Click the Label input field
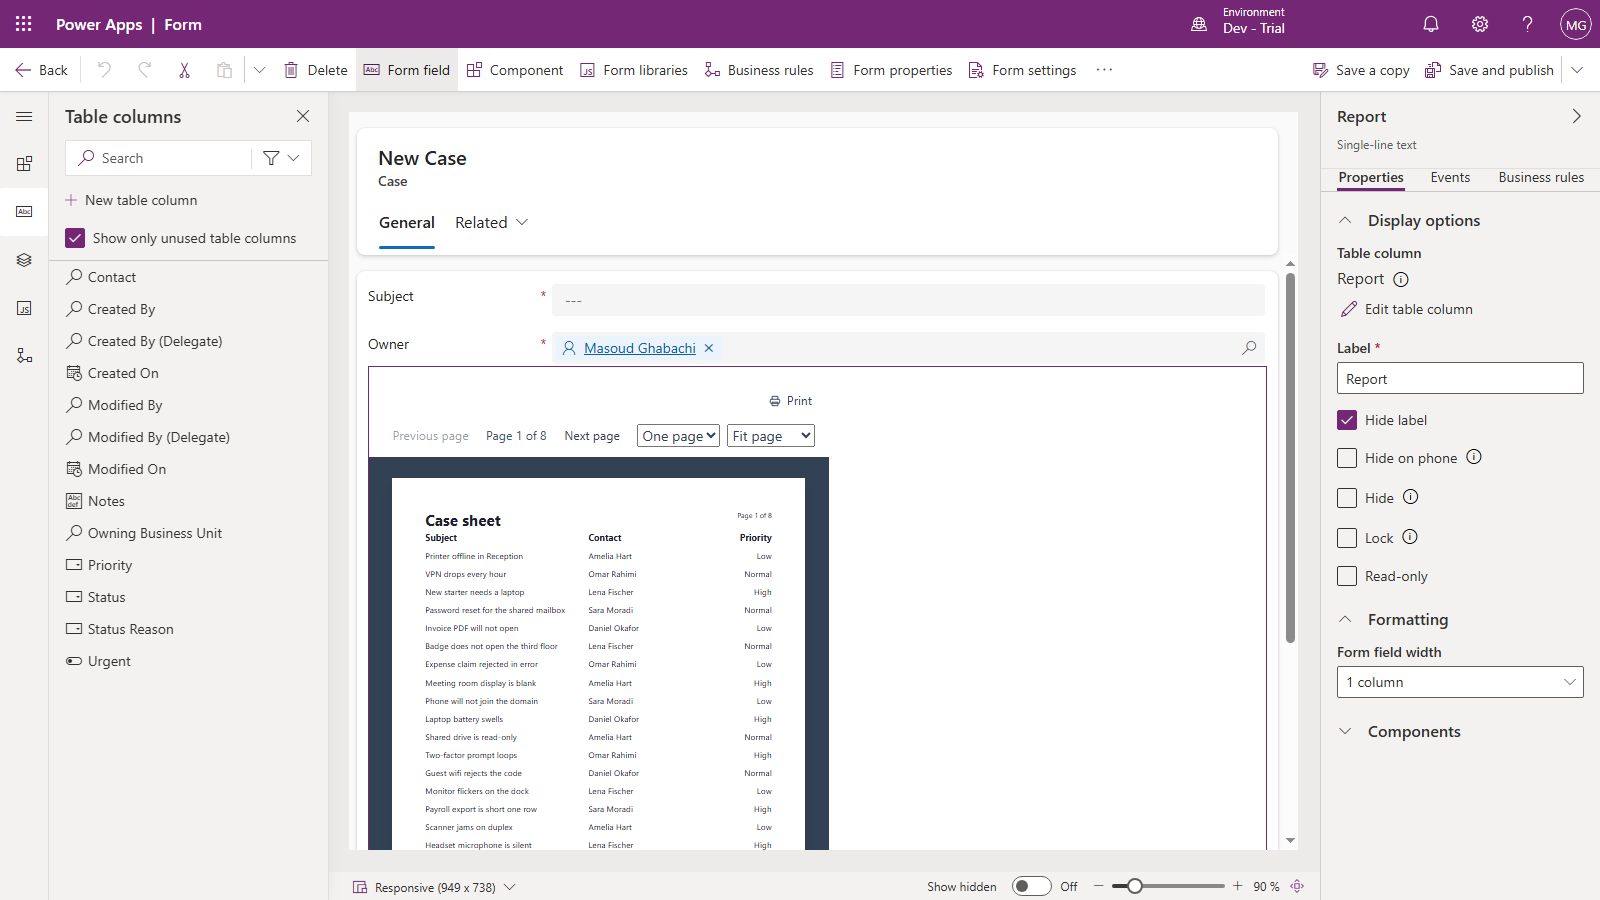 coord(1460,378)
